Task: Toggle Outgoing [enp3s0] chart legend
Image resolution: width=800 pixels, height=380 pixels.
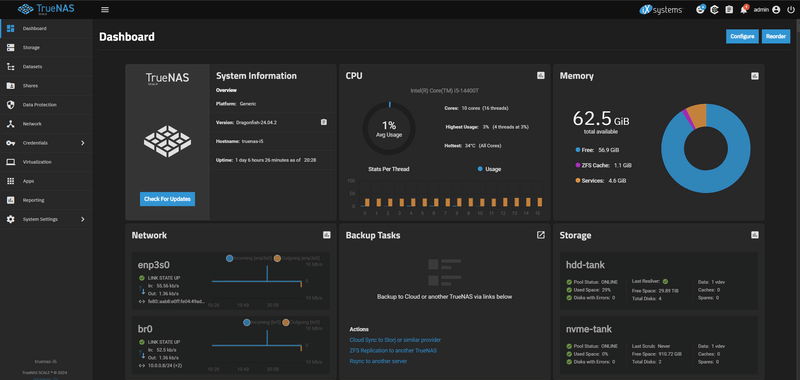Action: click(297, 258)
